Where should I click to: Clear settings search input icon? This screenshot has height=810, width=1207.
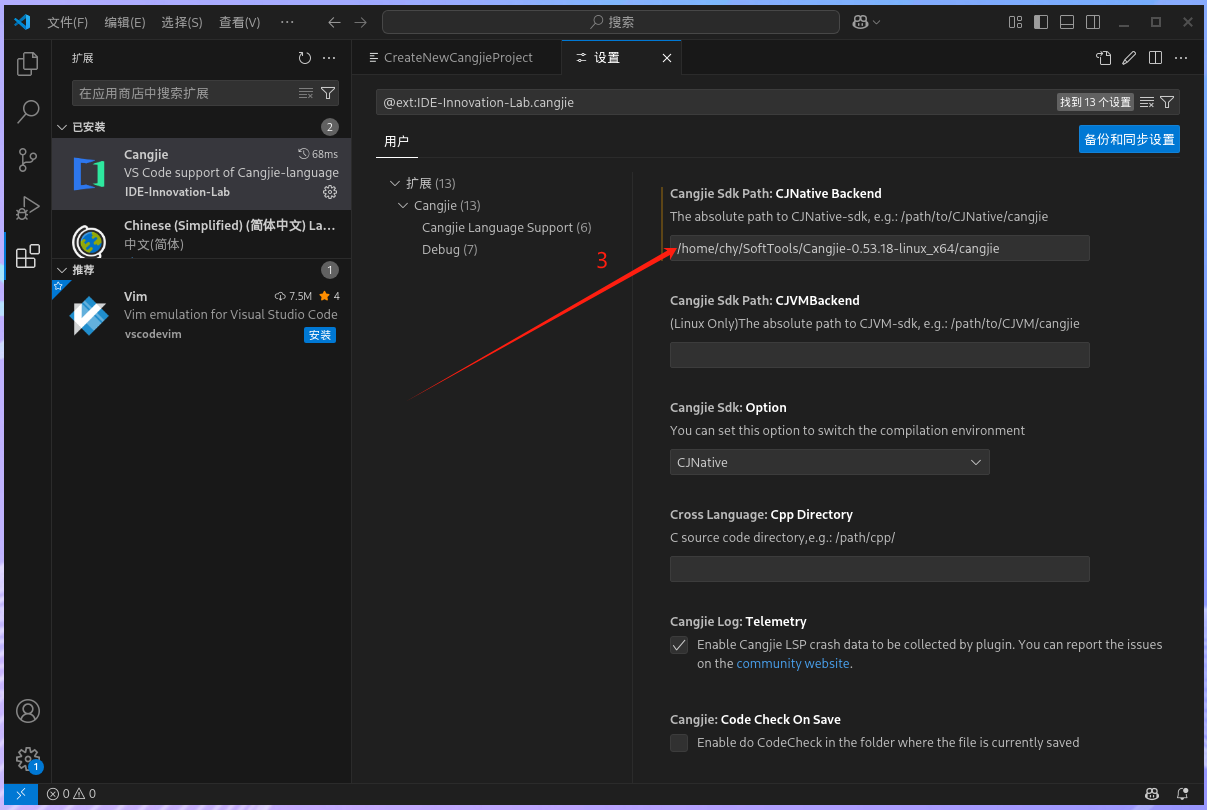(1147, 102)
